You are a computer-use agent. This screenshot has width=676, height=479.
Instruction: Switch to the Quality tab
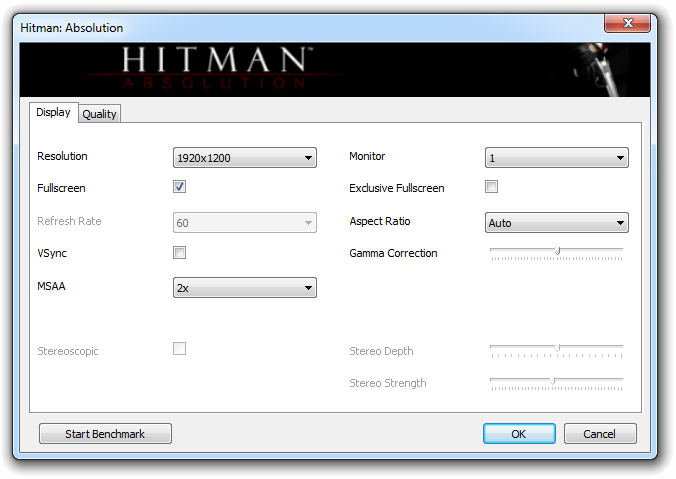coord(99,114)
